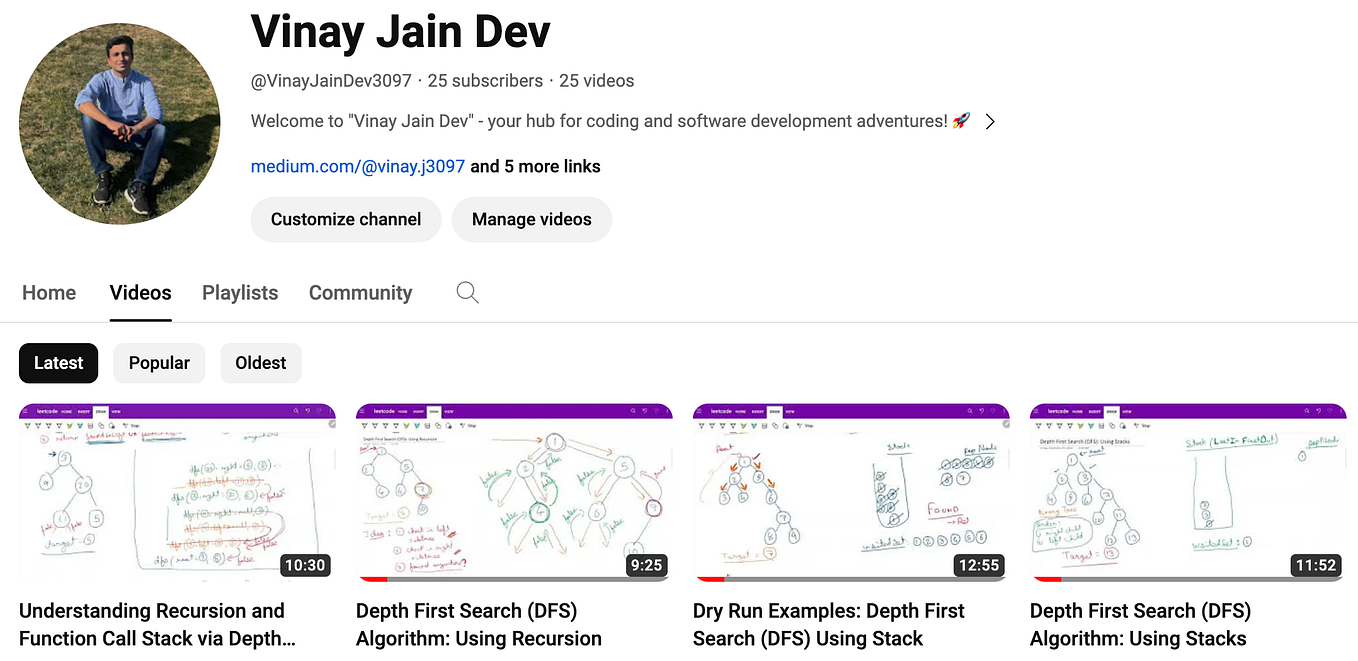The height and width of the screenshot is (661, 1358).
Task: Switch to the Playlists tab
Action: point(239,292)
